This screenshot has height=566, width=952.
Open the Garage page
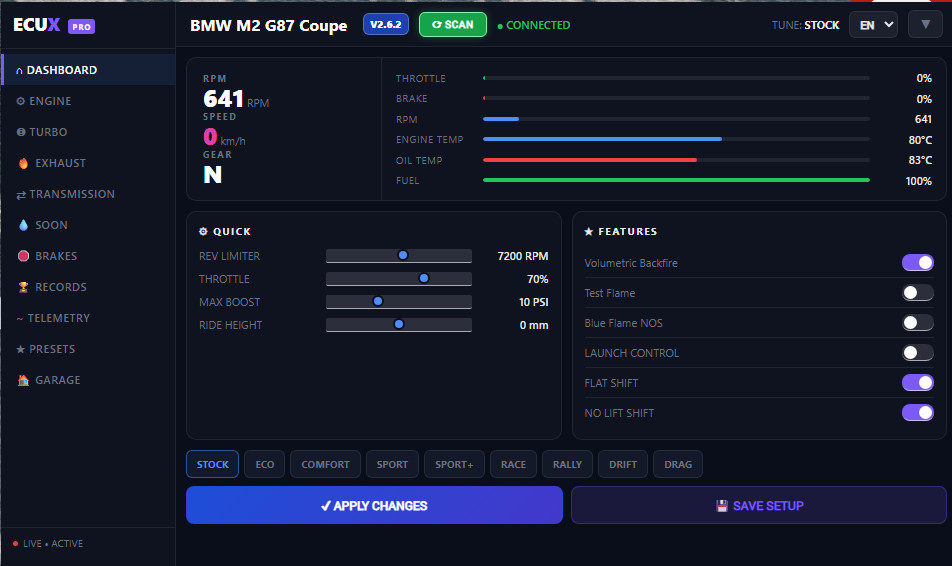coord(89,380)
